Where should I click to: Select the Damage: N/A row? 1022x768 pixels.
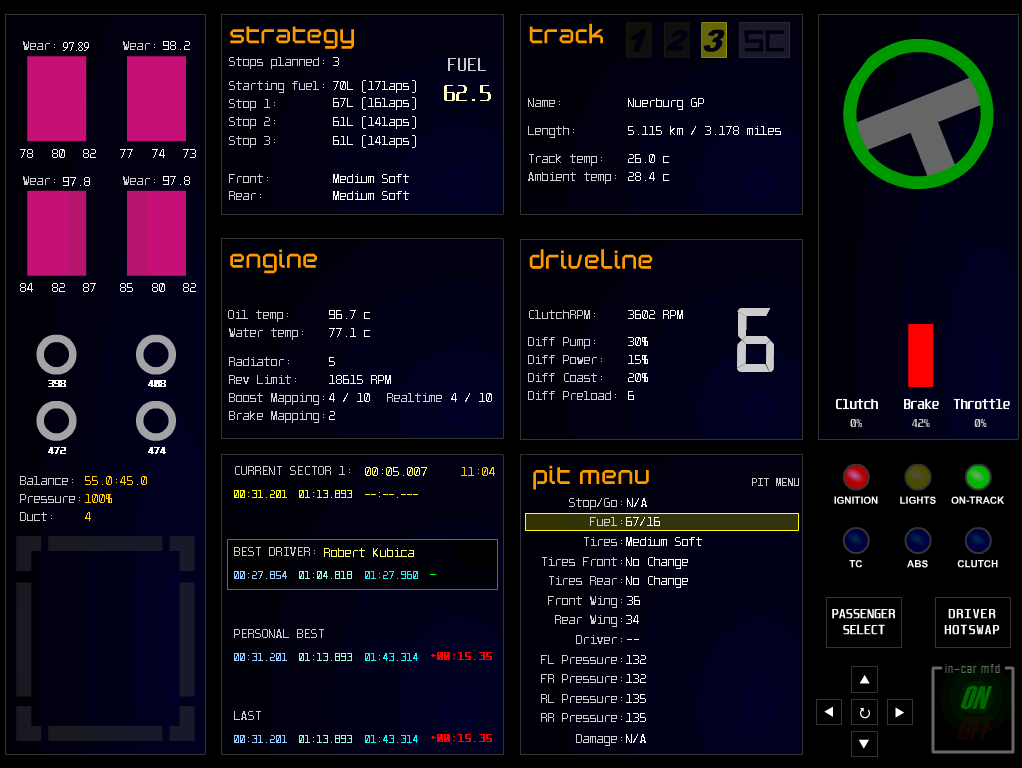click(x=610, y=739)
